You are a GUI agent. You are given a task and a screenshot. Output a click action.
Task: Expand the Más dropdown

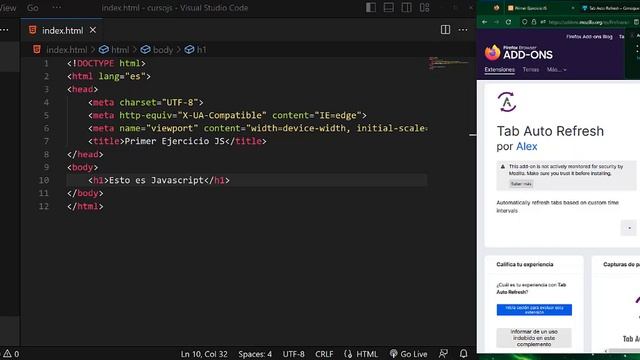click(557, 70)
